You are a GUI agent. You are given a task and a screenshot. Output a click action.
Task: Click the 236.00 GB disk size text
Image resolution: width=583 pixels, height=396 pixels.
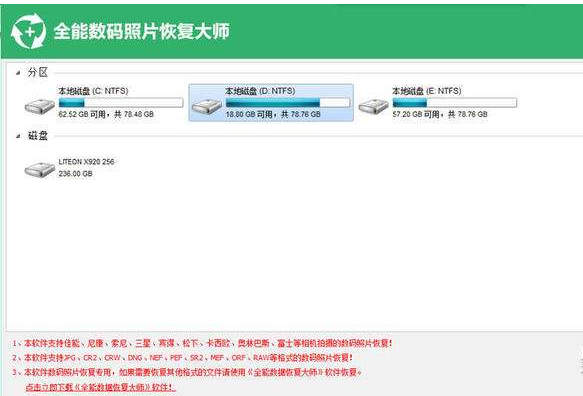75,174
